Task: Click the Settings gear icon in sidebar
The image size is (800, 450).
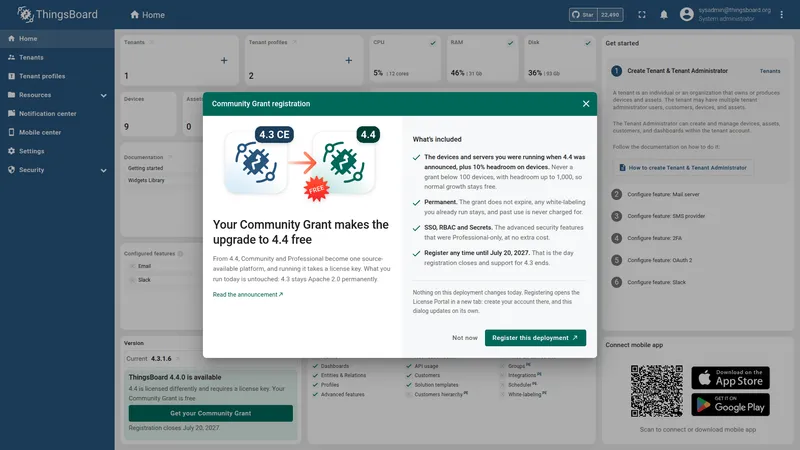Action: pos(11,151)
